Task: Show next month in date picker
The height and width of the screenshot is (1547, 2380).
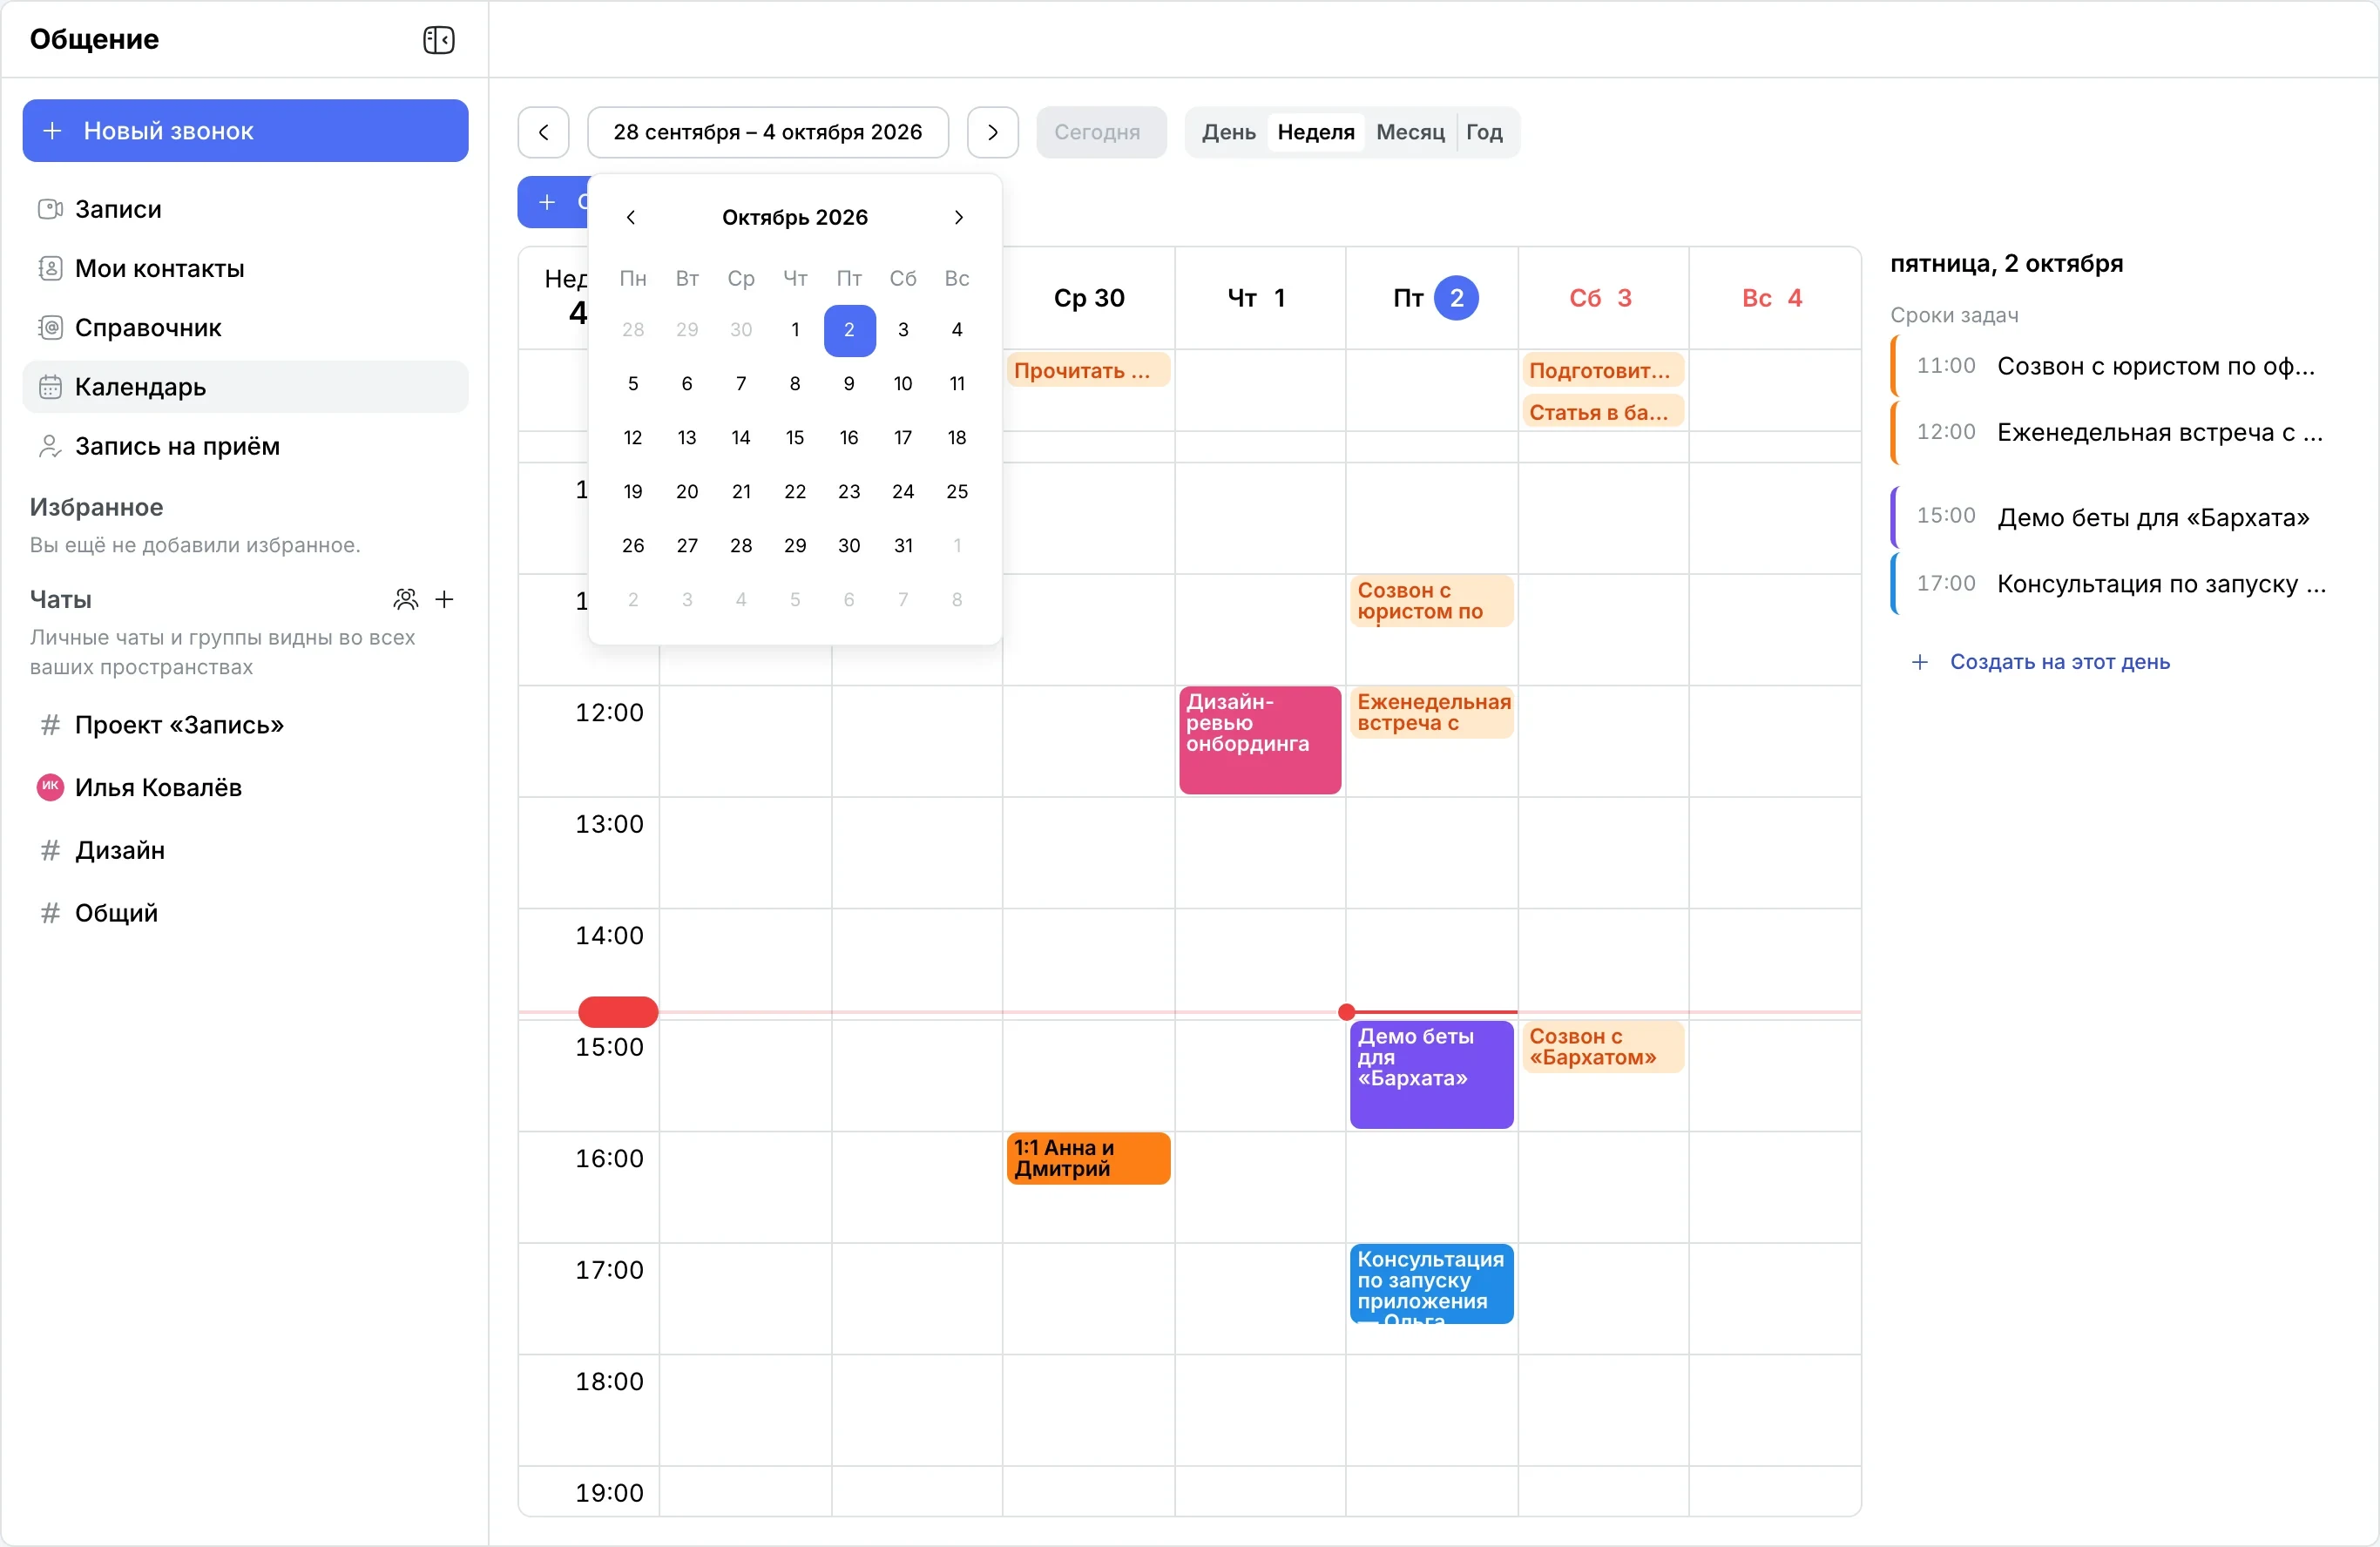Action: 958,218
